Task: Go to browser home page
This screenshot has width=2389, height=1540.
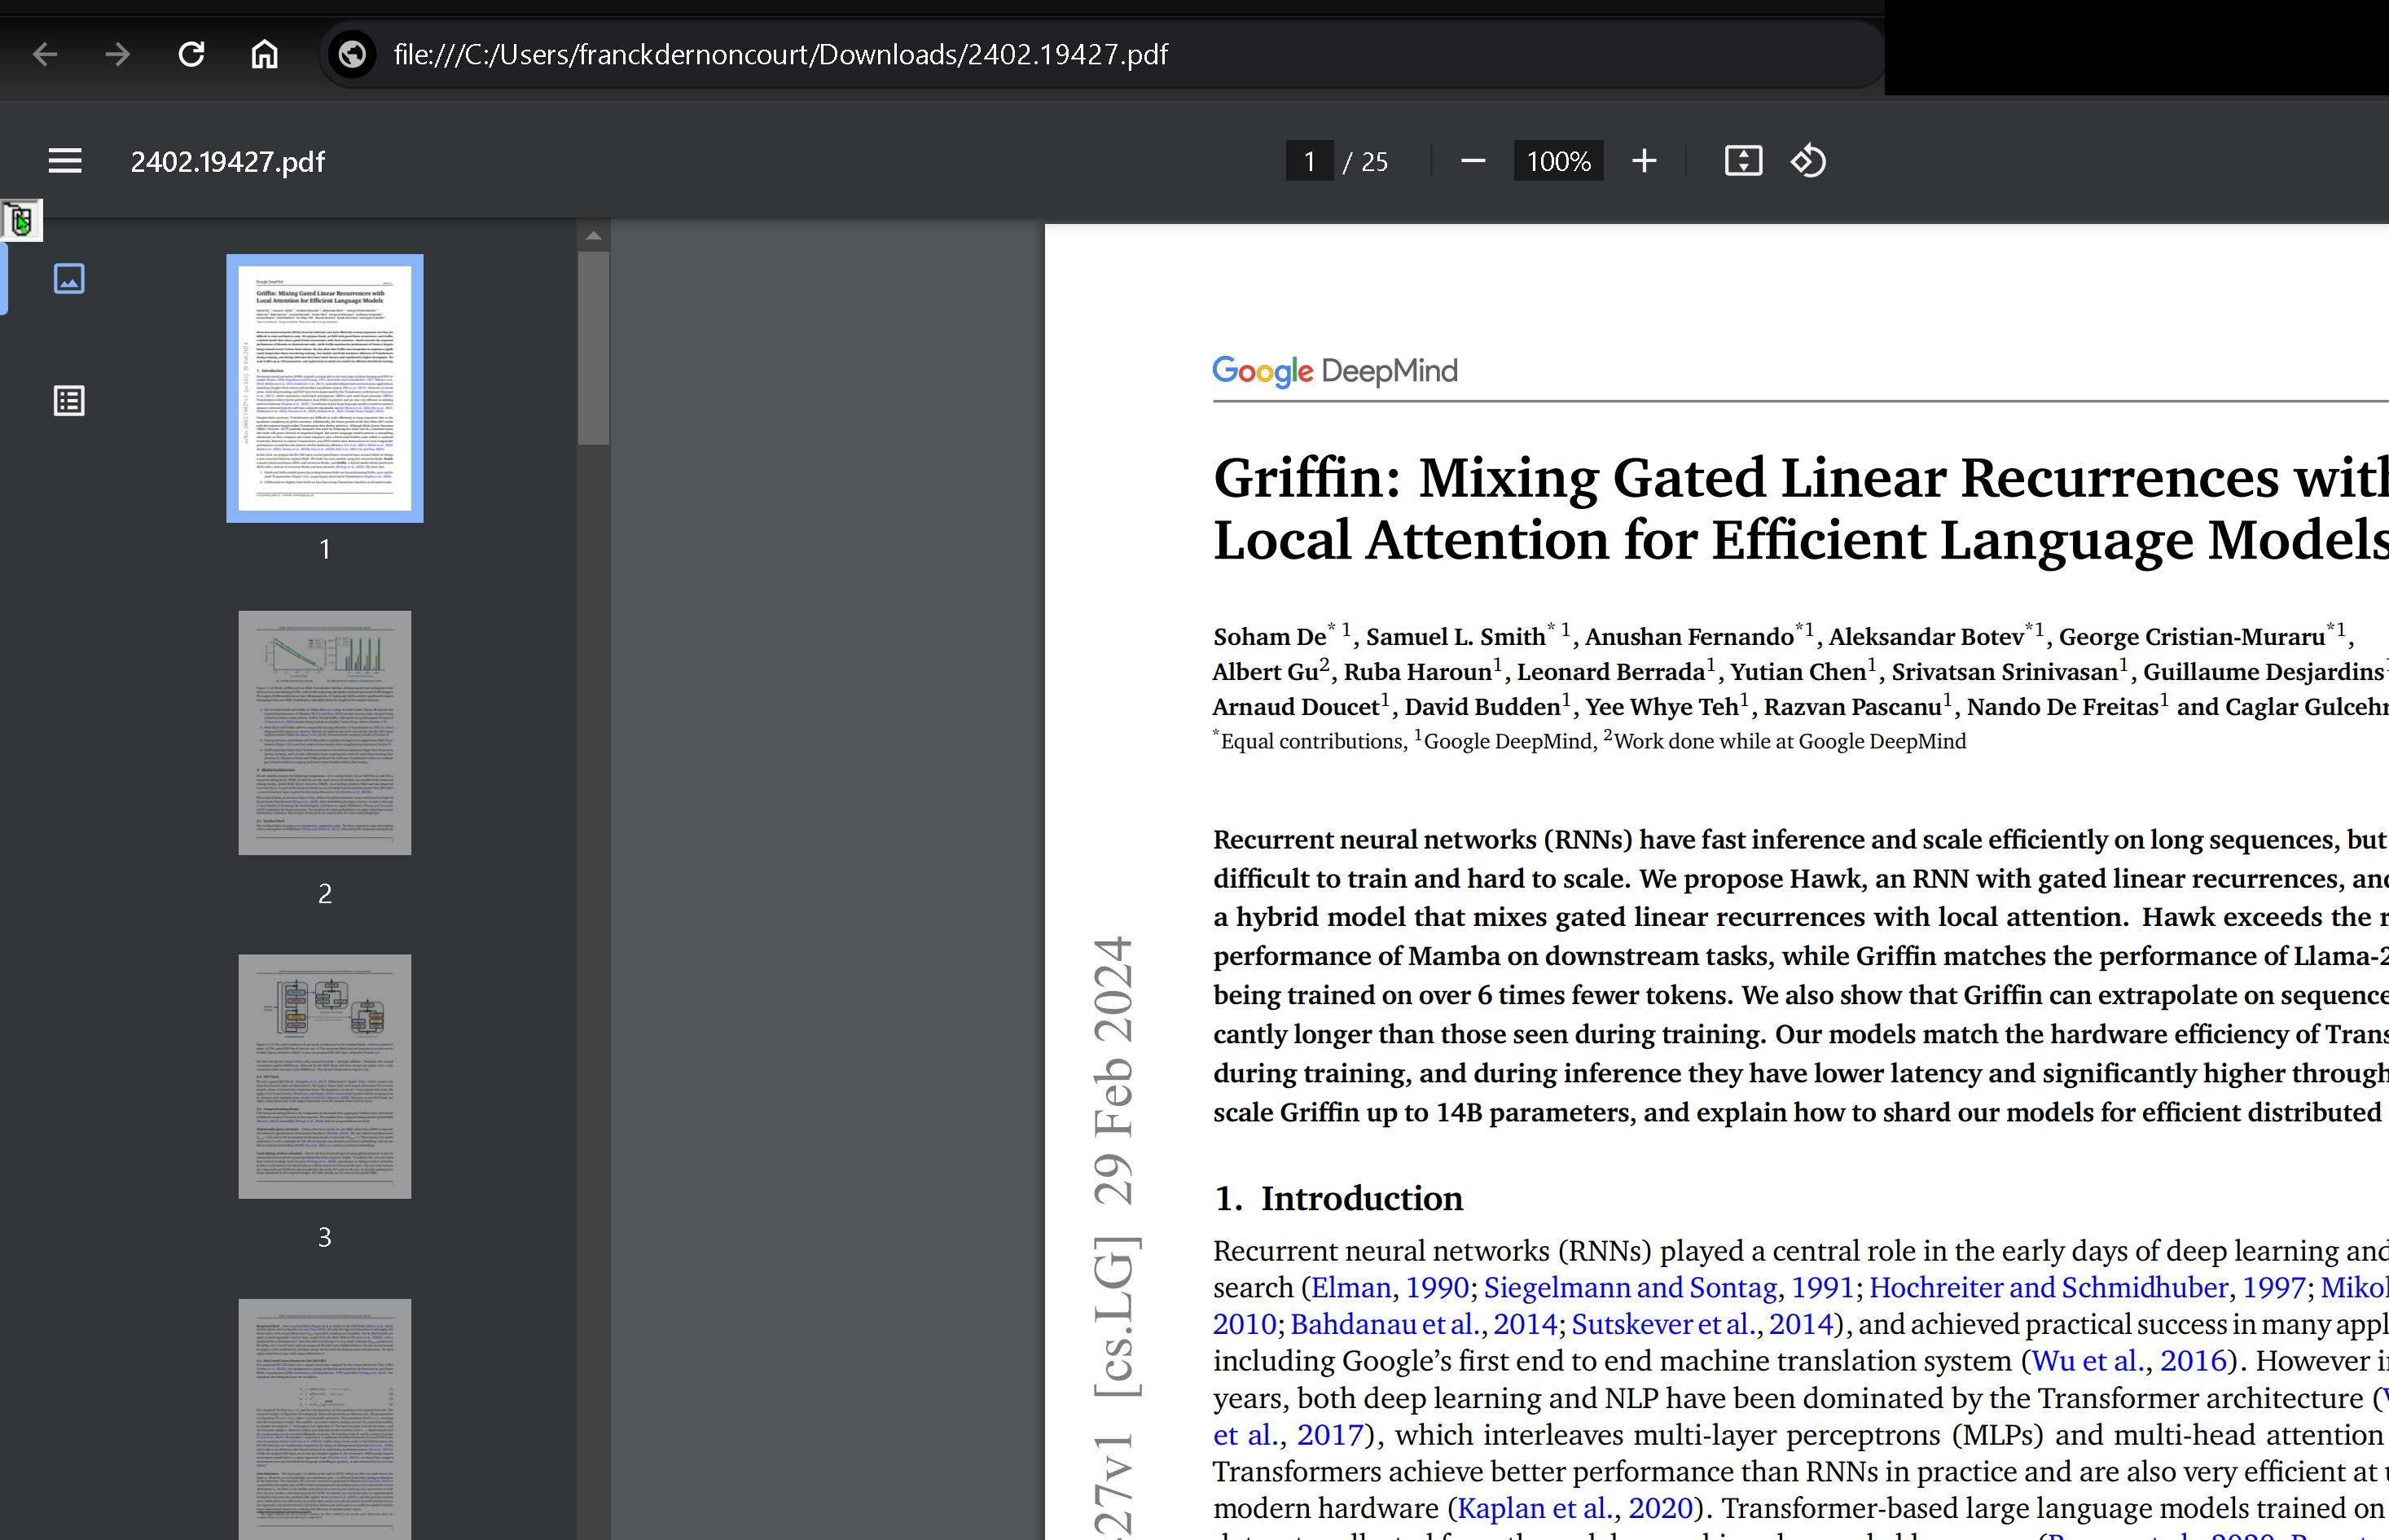Action: click(264, 54)
